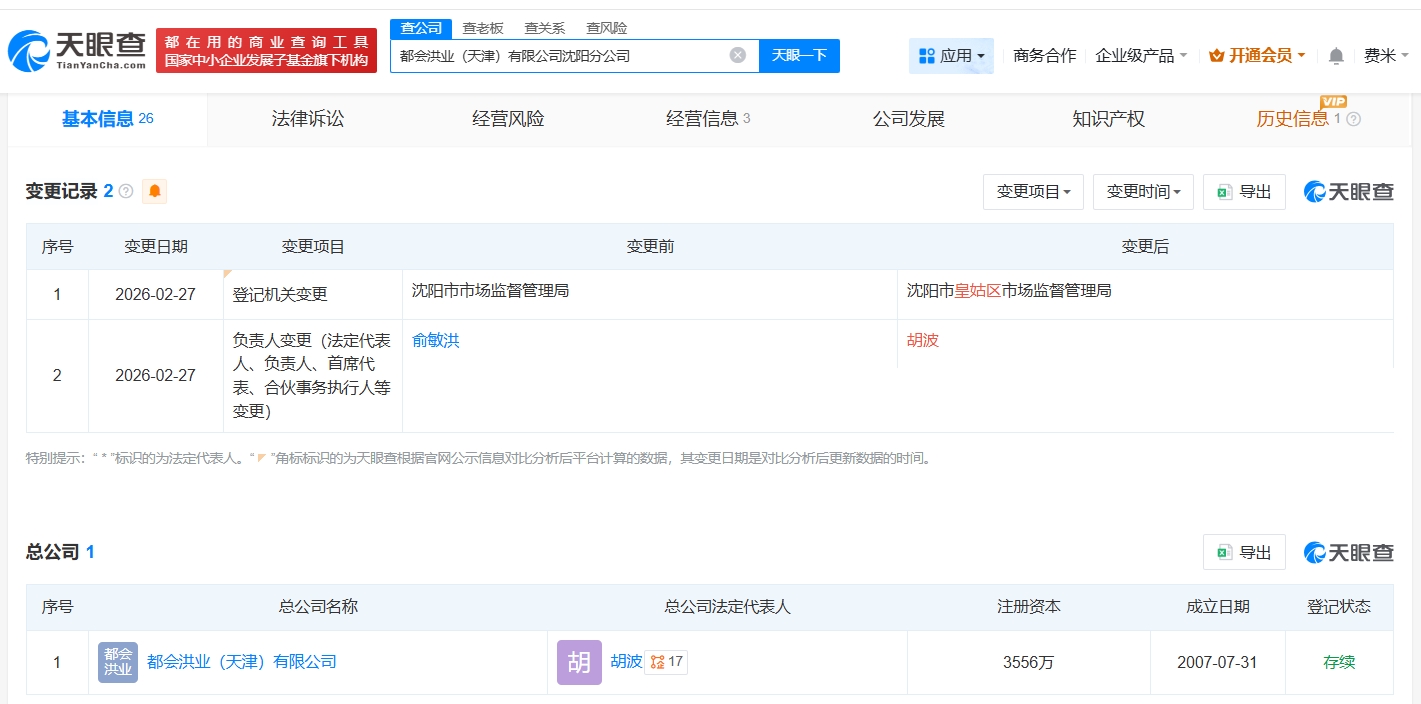Click the 胡 avatar thumbnail
Screen dimensions: 1421x704
click(579, 662)
